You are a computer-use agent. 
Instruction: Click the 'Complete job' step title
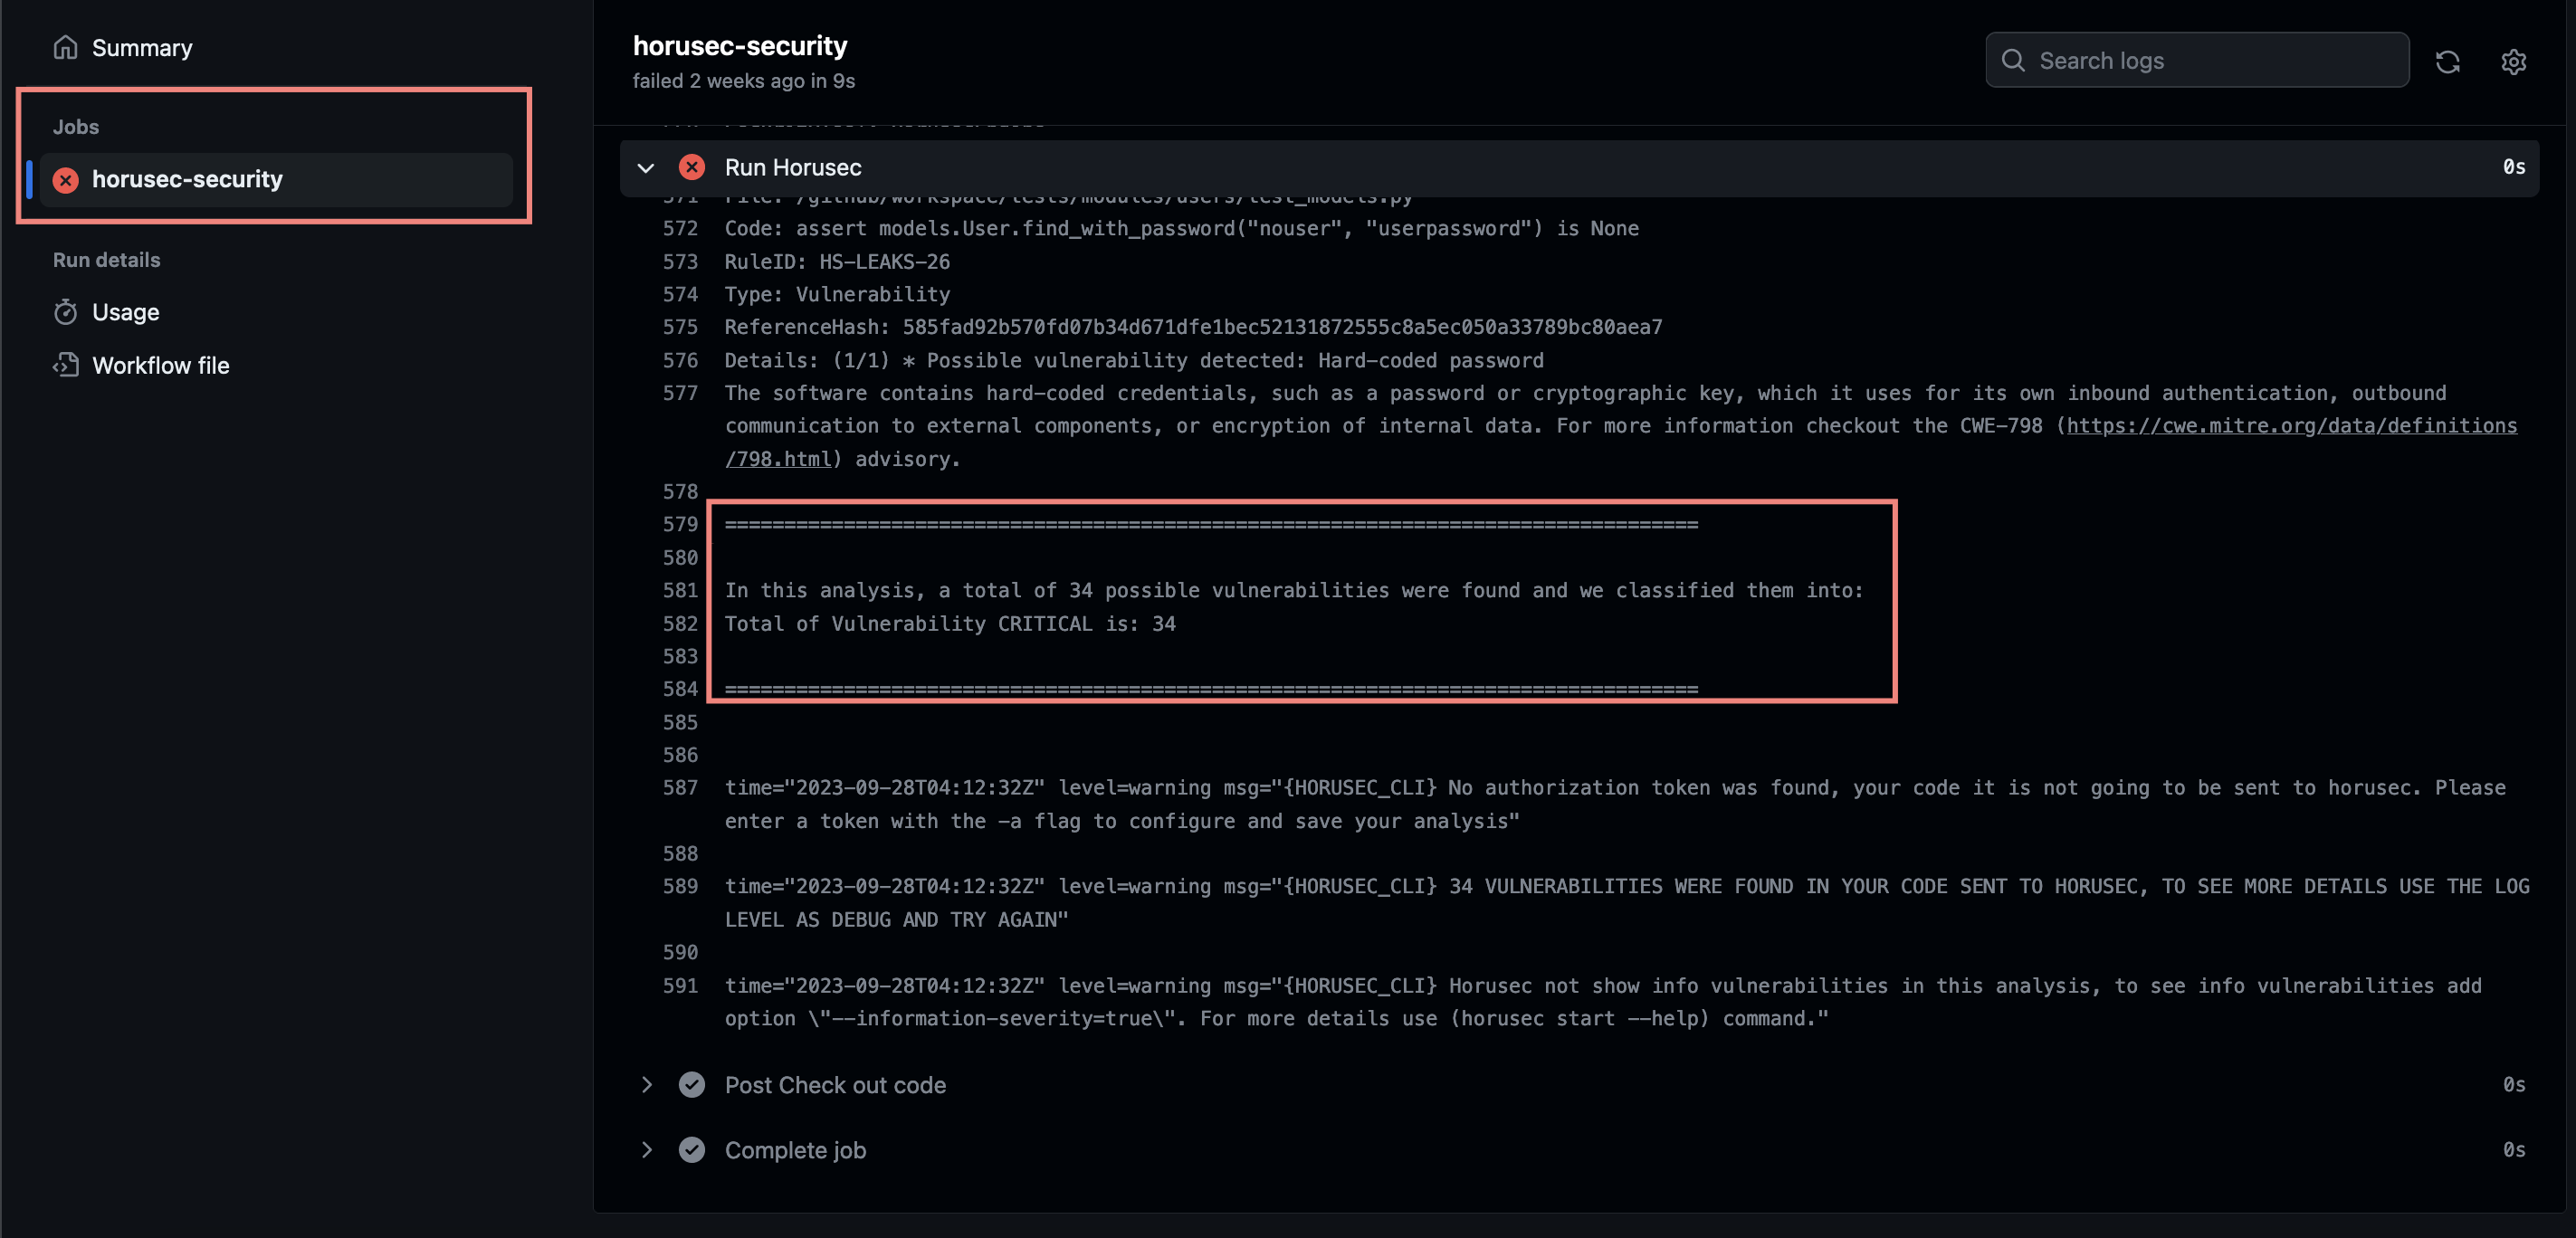[x=795, y=1150]
